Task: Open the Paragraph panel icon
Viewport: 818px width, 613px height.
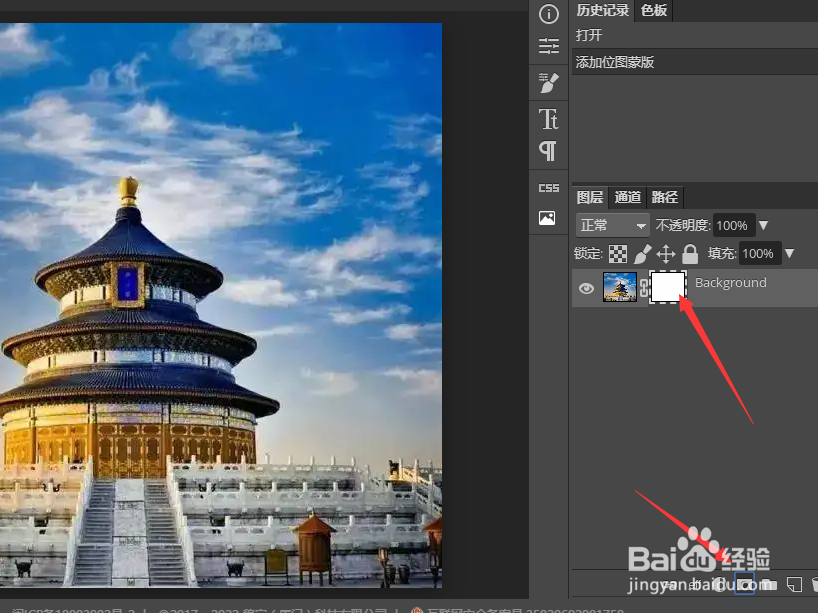Action: click(x=548, y=151)
